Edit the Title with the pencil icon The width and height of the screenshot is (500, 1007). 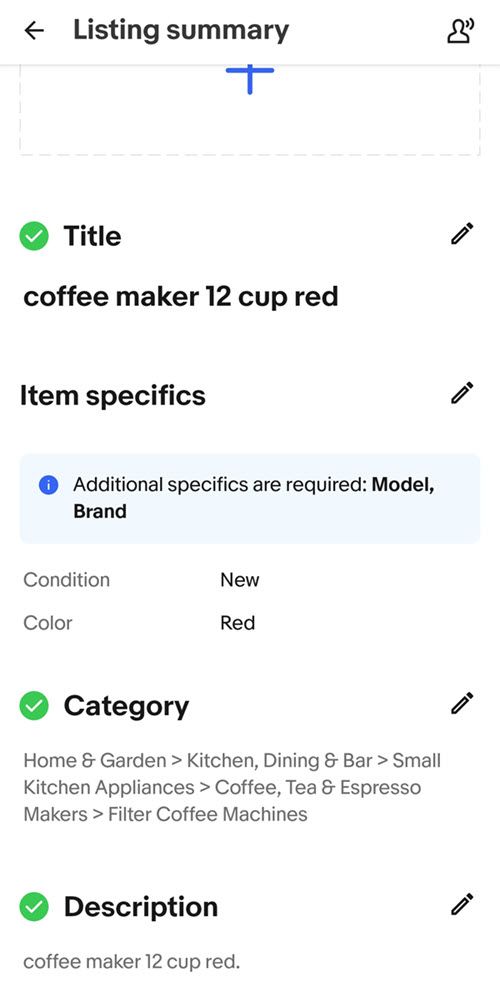pyautogui.click(x=461, y=234)
